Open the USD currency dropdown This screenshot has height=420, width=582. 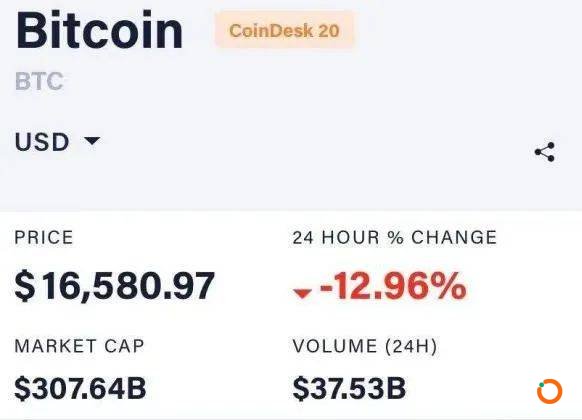click(x=58, y=142)
